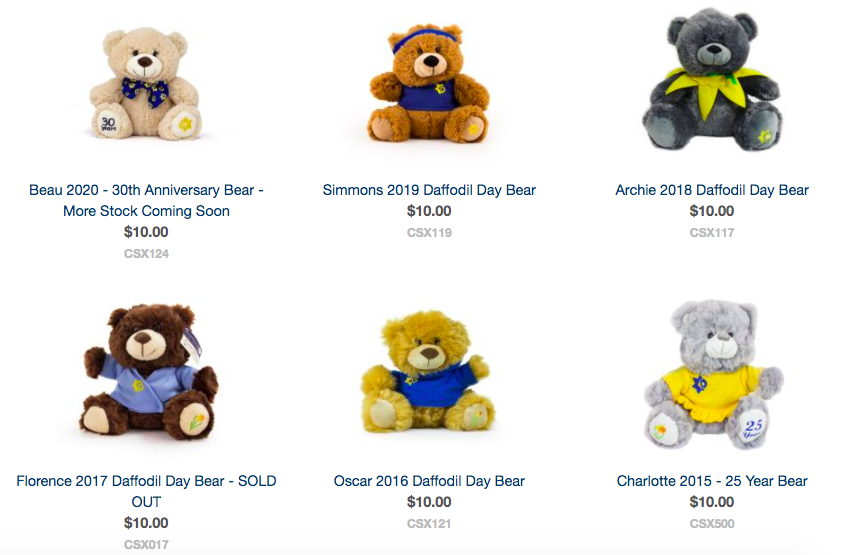
Task: Open the Charlotte 2015 grey bear image
Action: [712, 375]
